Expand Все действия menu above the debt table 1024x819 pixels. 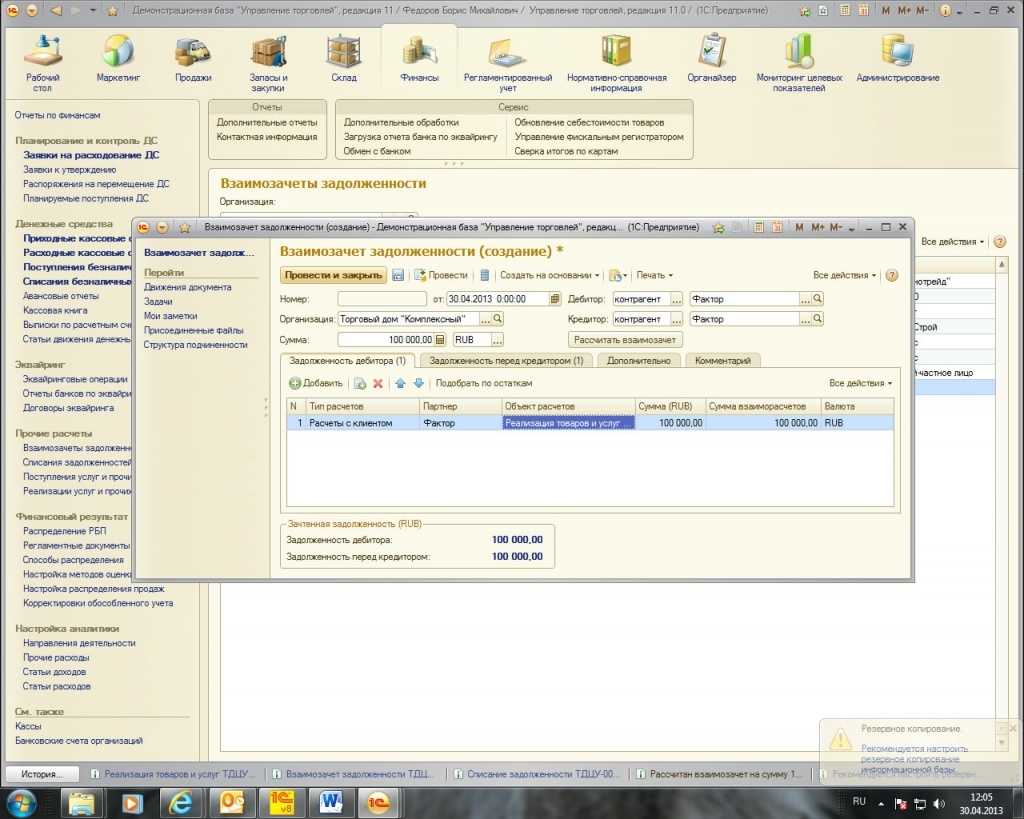(860, 383)
